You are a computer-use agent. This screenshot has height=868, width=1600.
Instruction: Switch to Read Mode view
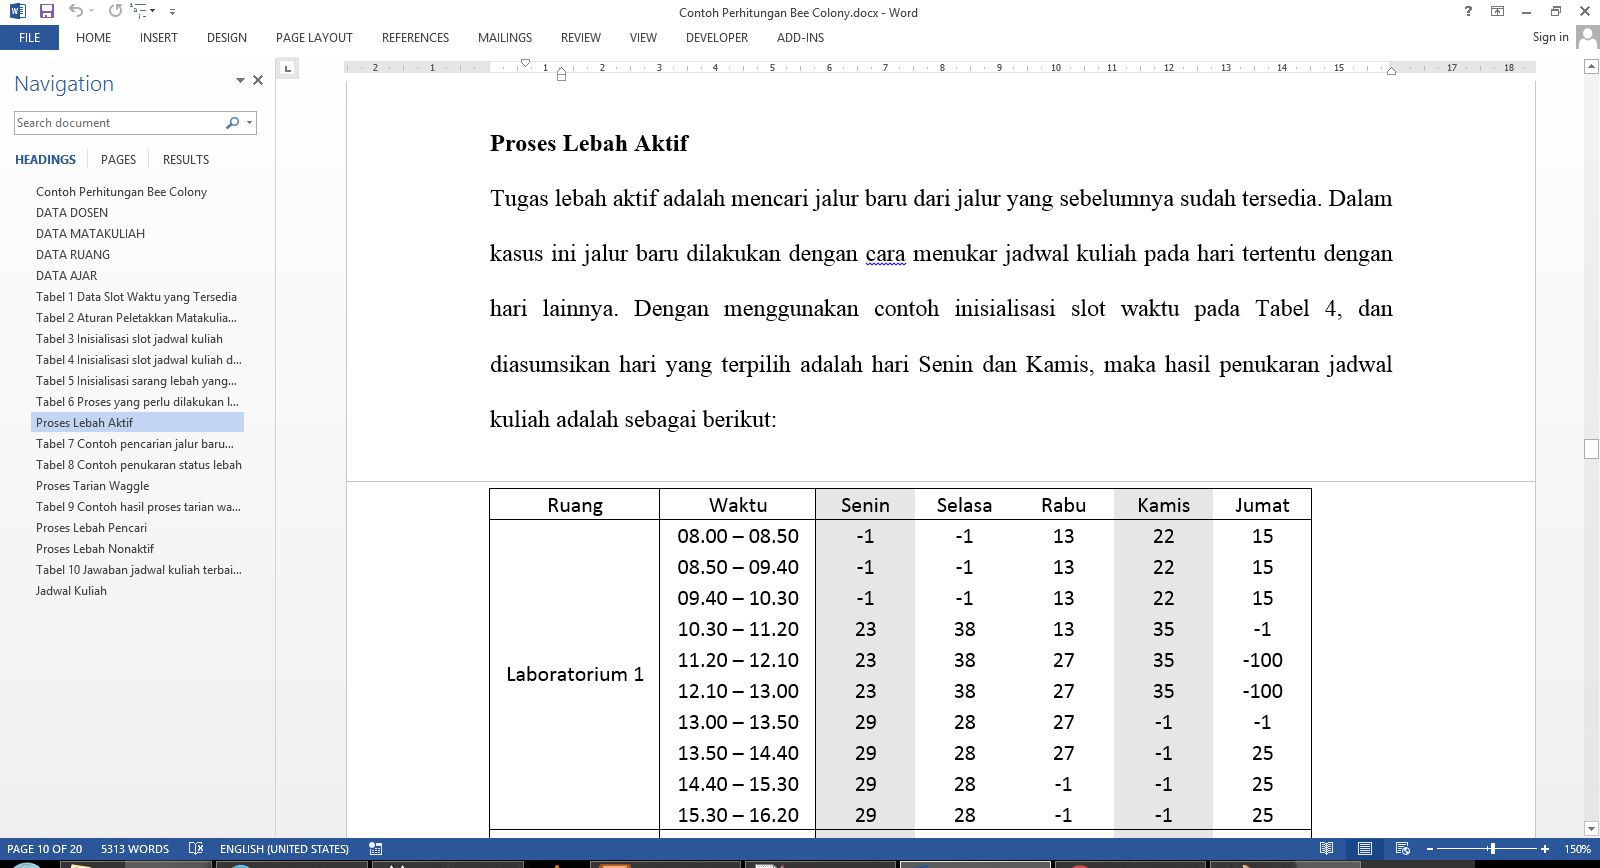[1326, 849]
